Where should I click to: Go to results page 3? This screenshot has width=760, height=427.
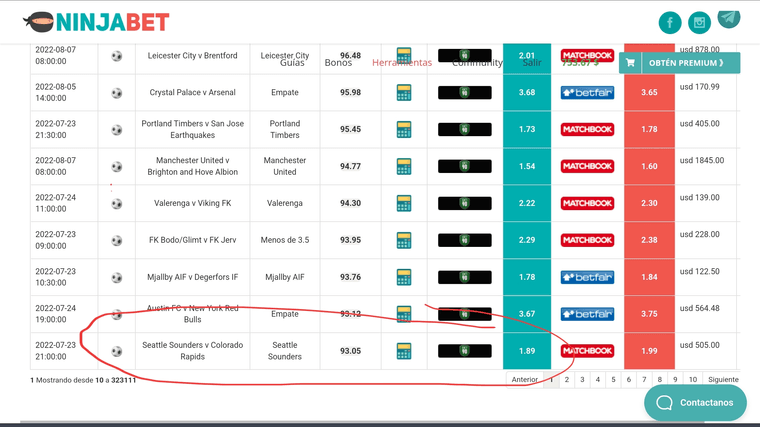click(582, 380)
